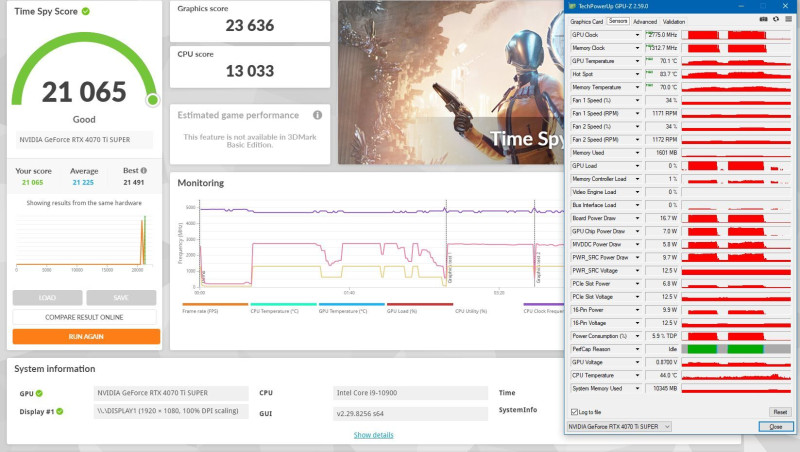Click the CPU score value 13 033
This screenshot has width=800, height=452.
[250, 71]
